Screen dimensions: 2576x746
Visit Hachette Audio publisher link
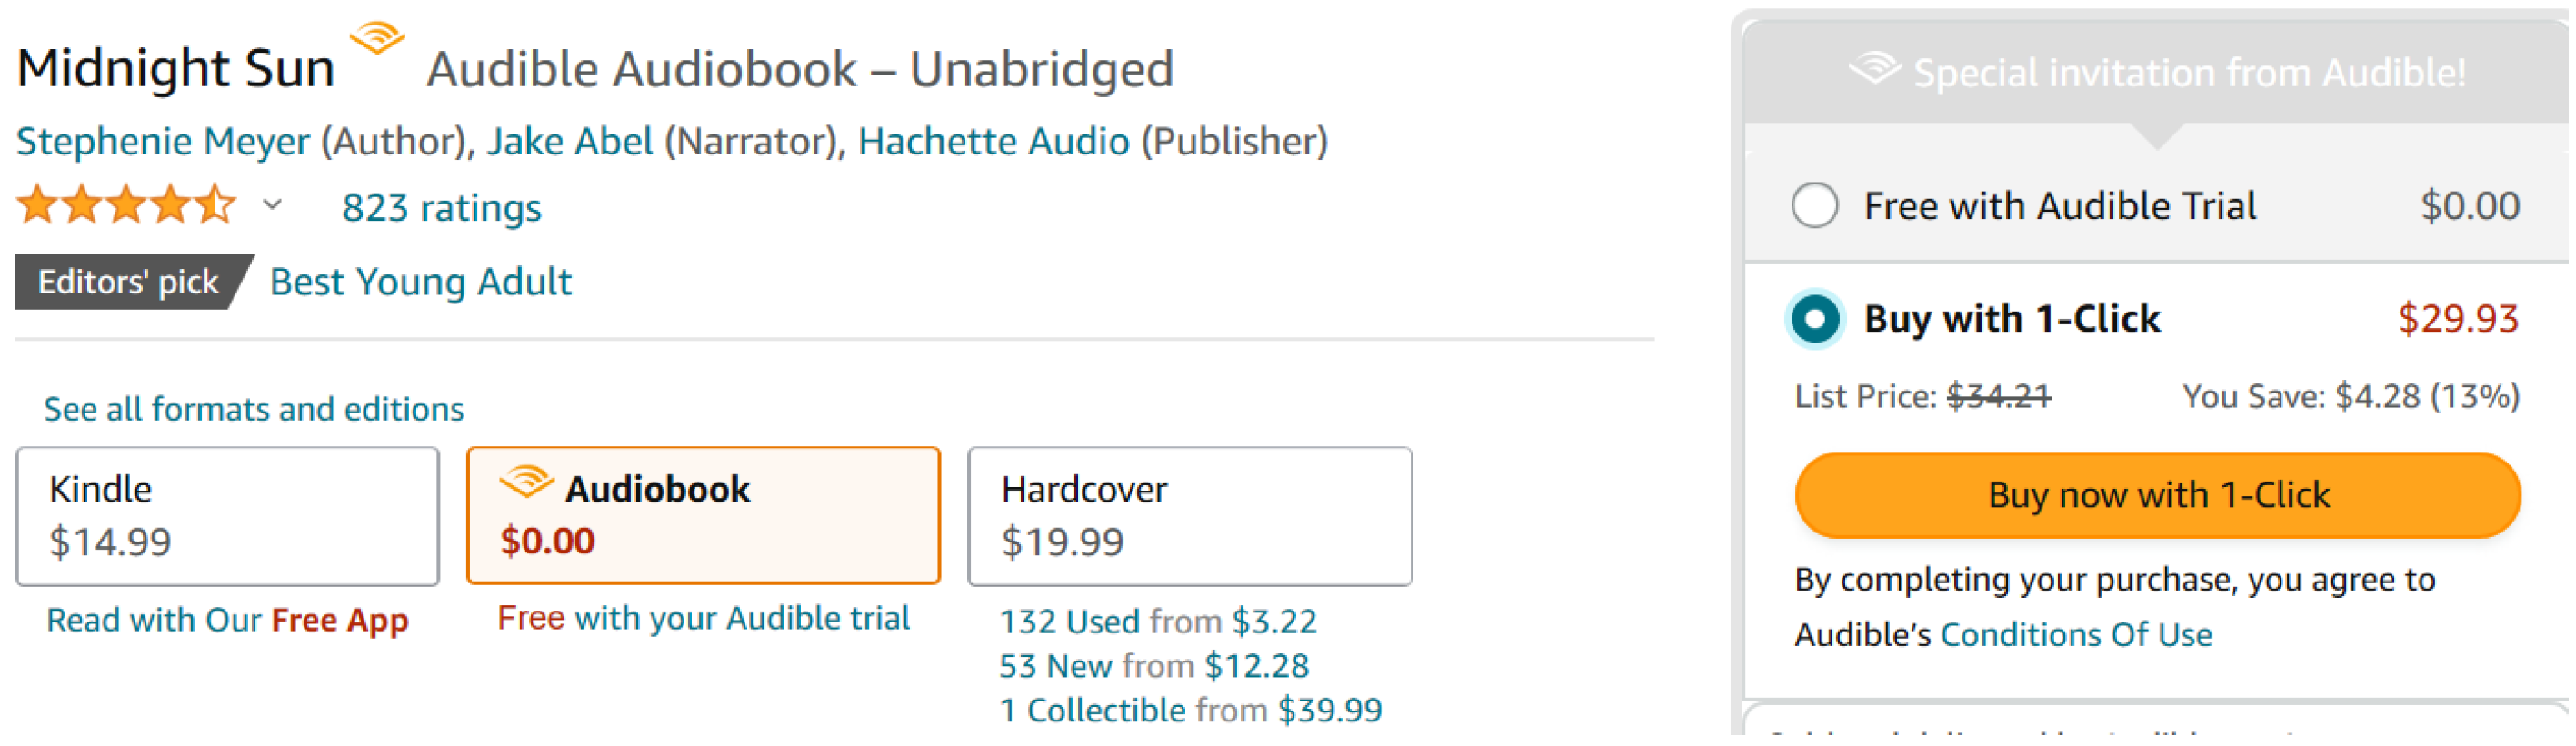click(x=993, y=142)
